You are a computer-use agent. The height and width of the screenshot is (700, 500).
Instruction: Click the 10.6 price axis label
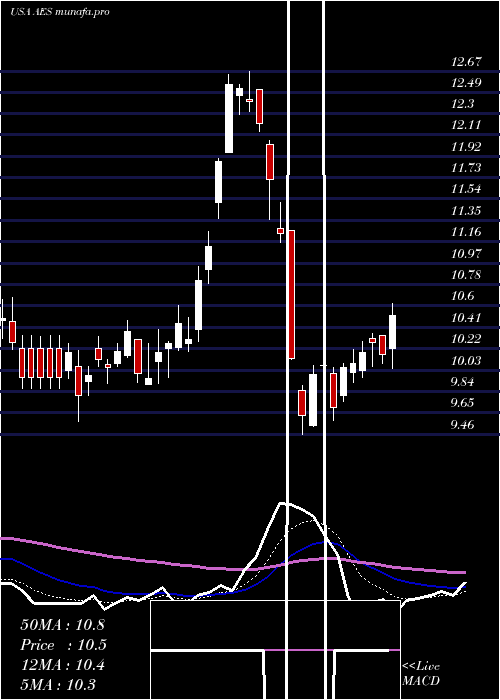tap(462, 296)
